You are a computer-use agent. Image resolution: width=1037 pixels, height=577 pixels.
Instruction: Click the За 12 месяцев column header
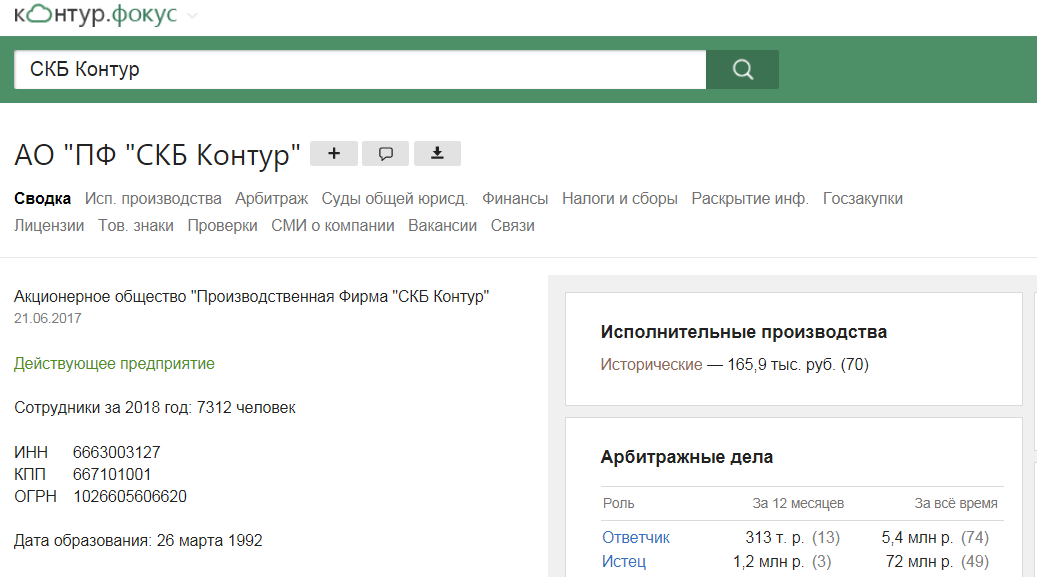tap(798, 504)
